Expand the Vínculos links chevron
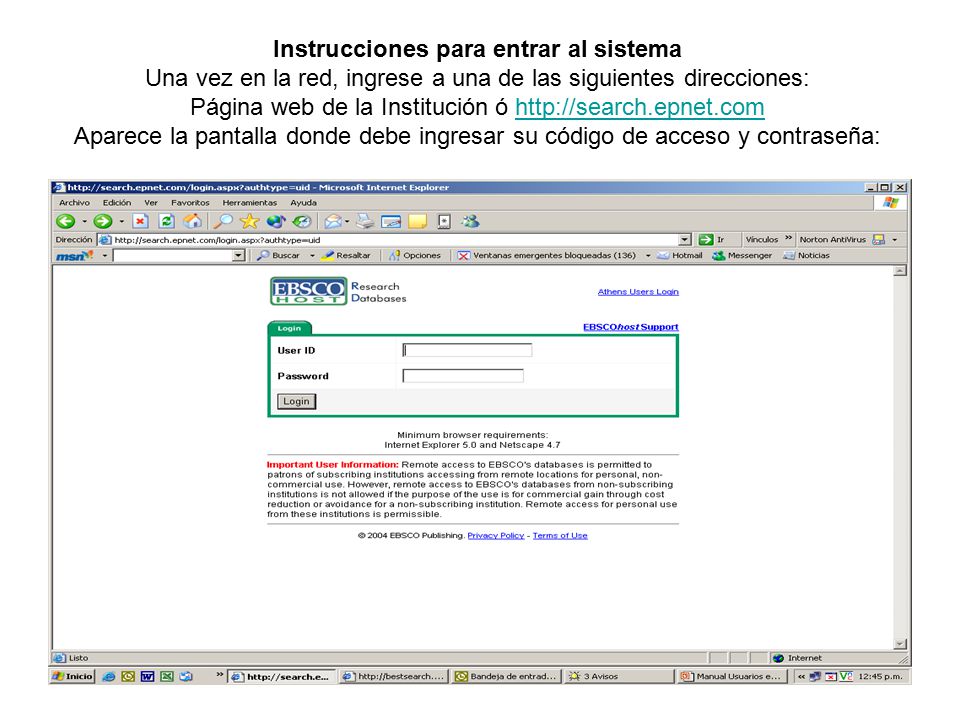Screen dimensions: 960x720 788,238
